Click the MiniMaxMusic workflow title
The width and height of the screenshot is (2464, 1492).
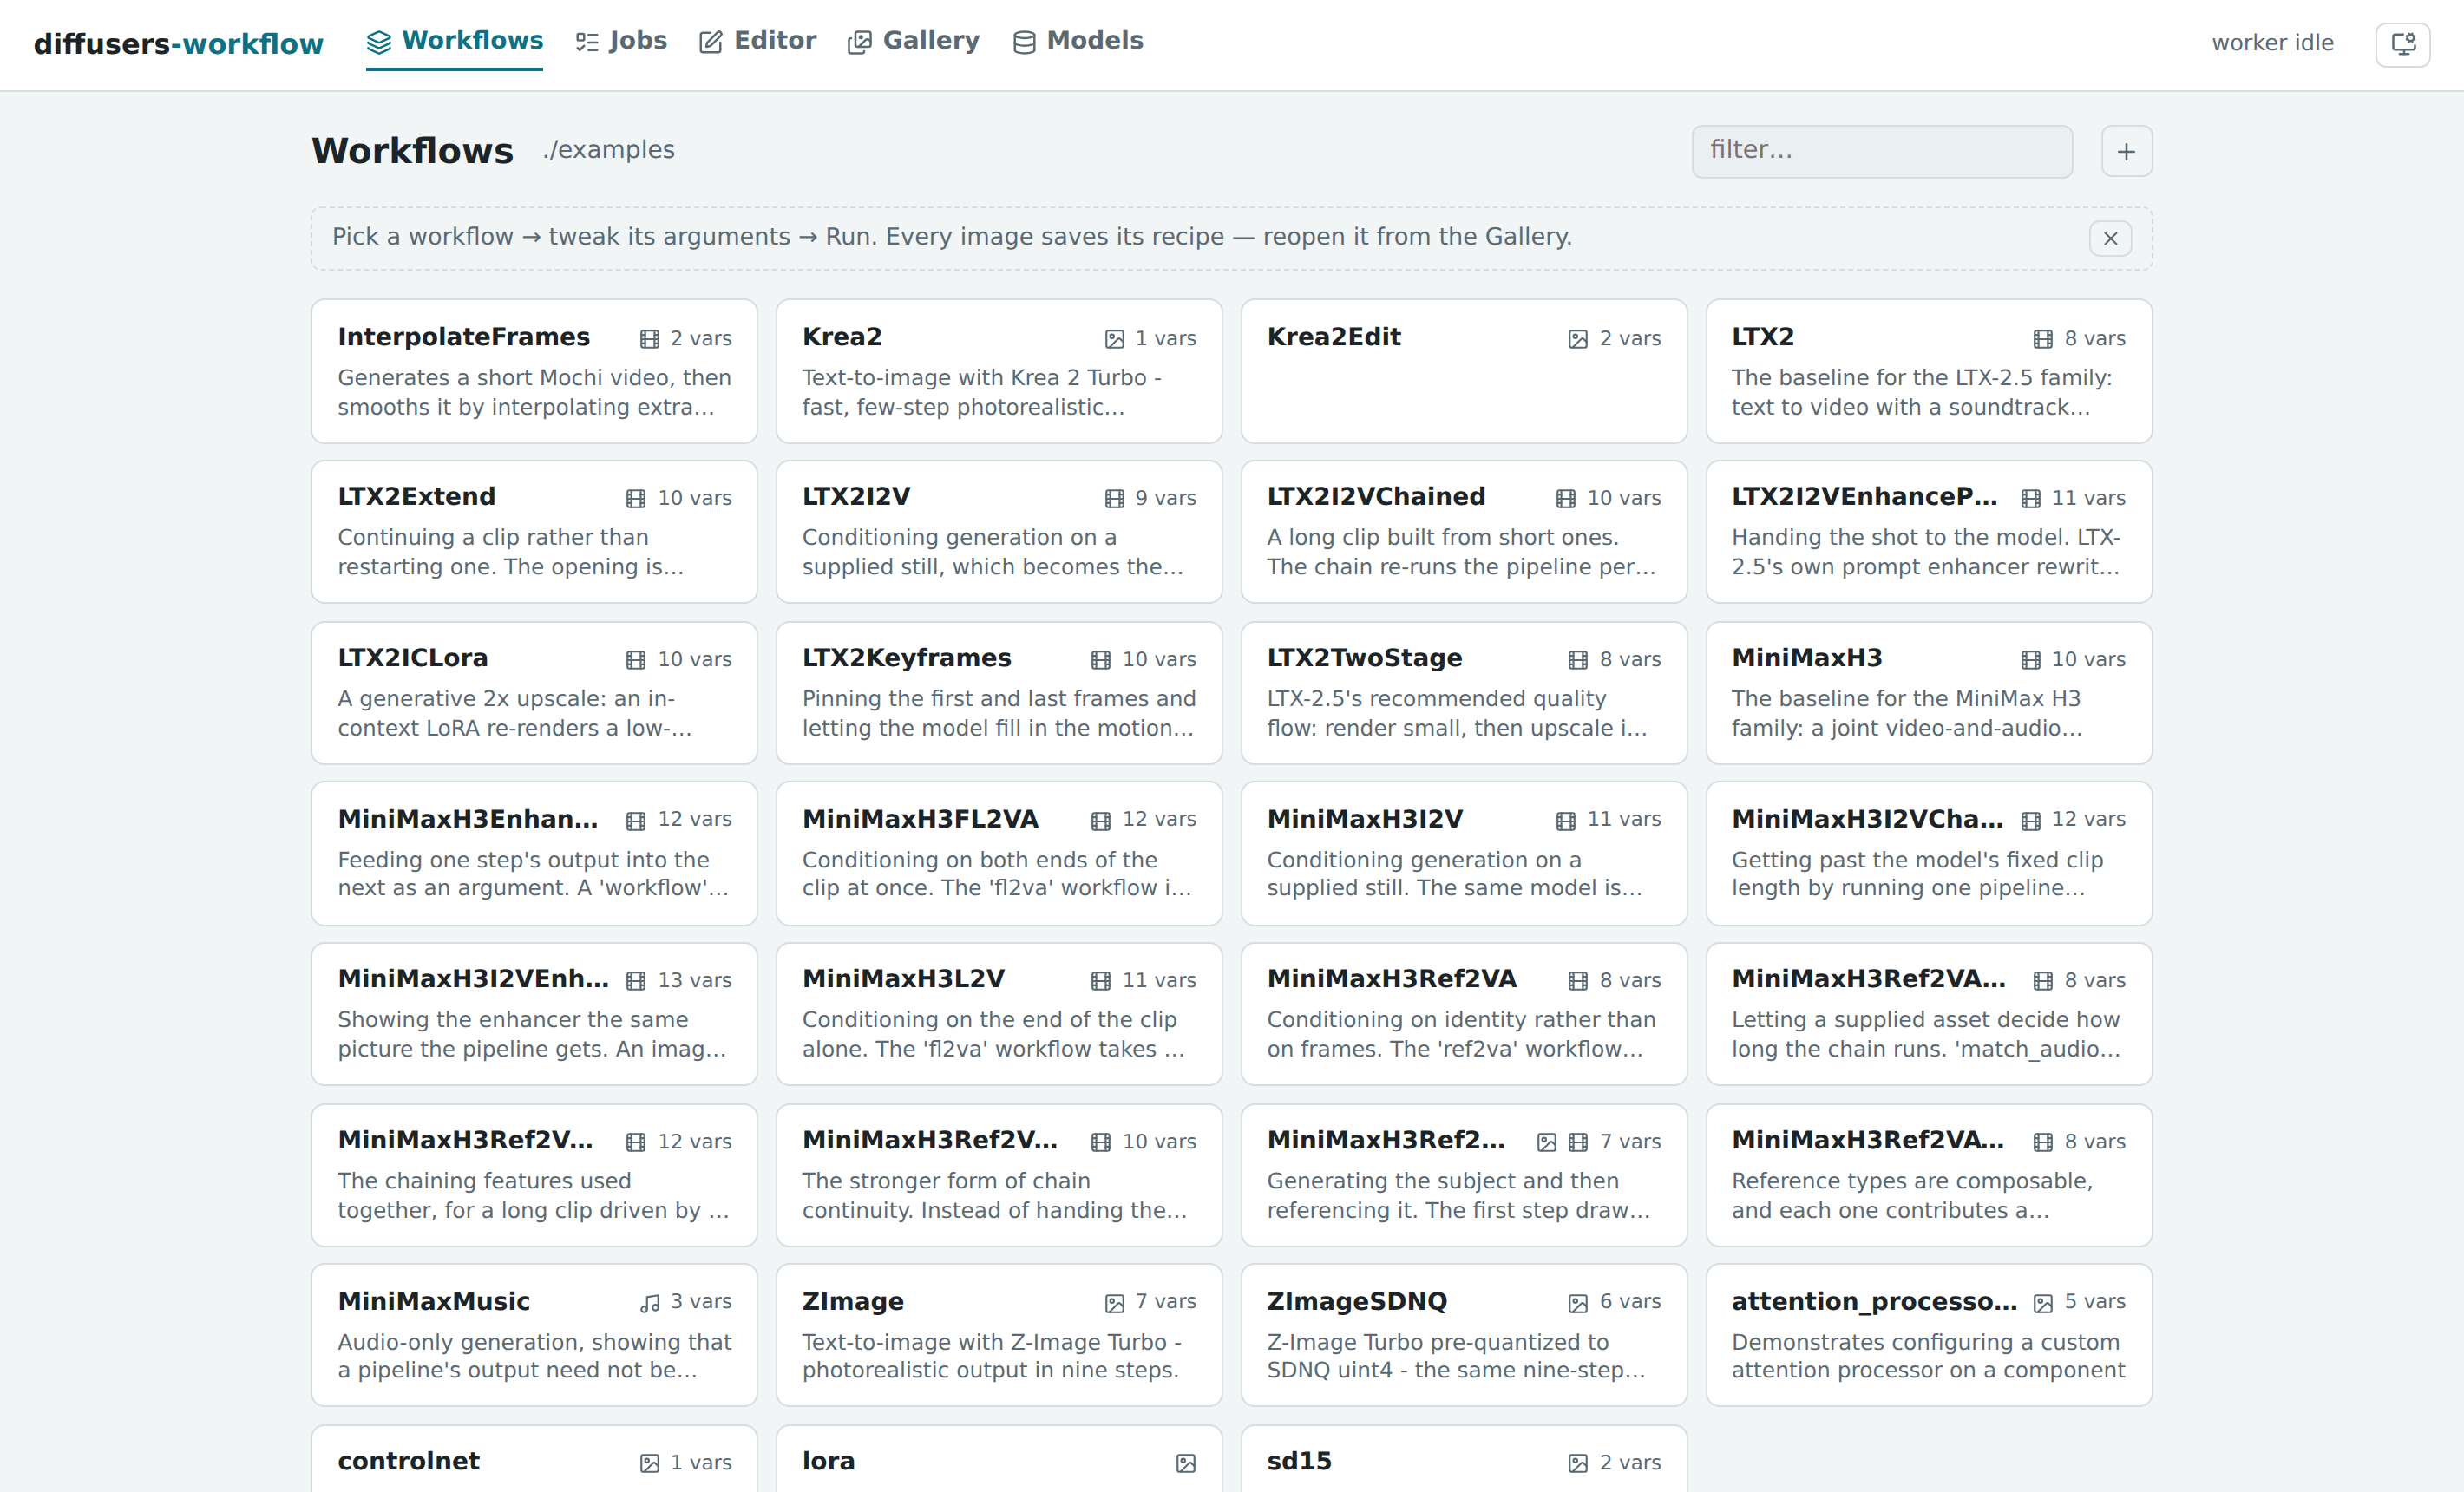(434, 1301)
